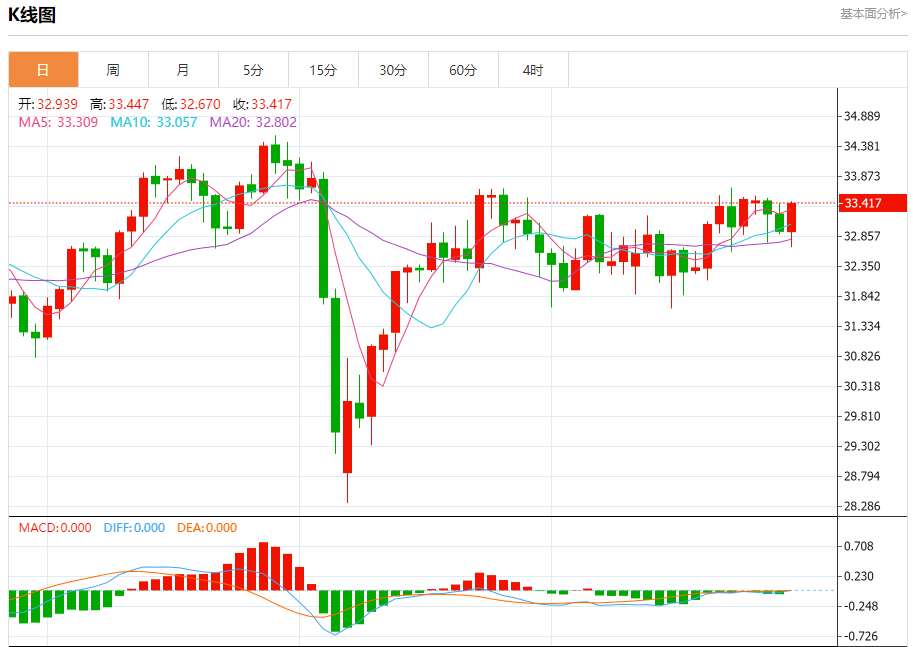Open the 5分 interval tab
The image size is (913, 647).
253,70
